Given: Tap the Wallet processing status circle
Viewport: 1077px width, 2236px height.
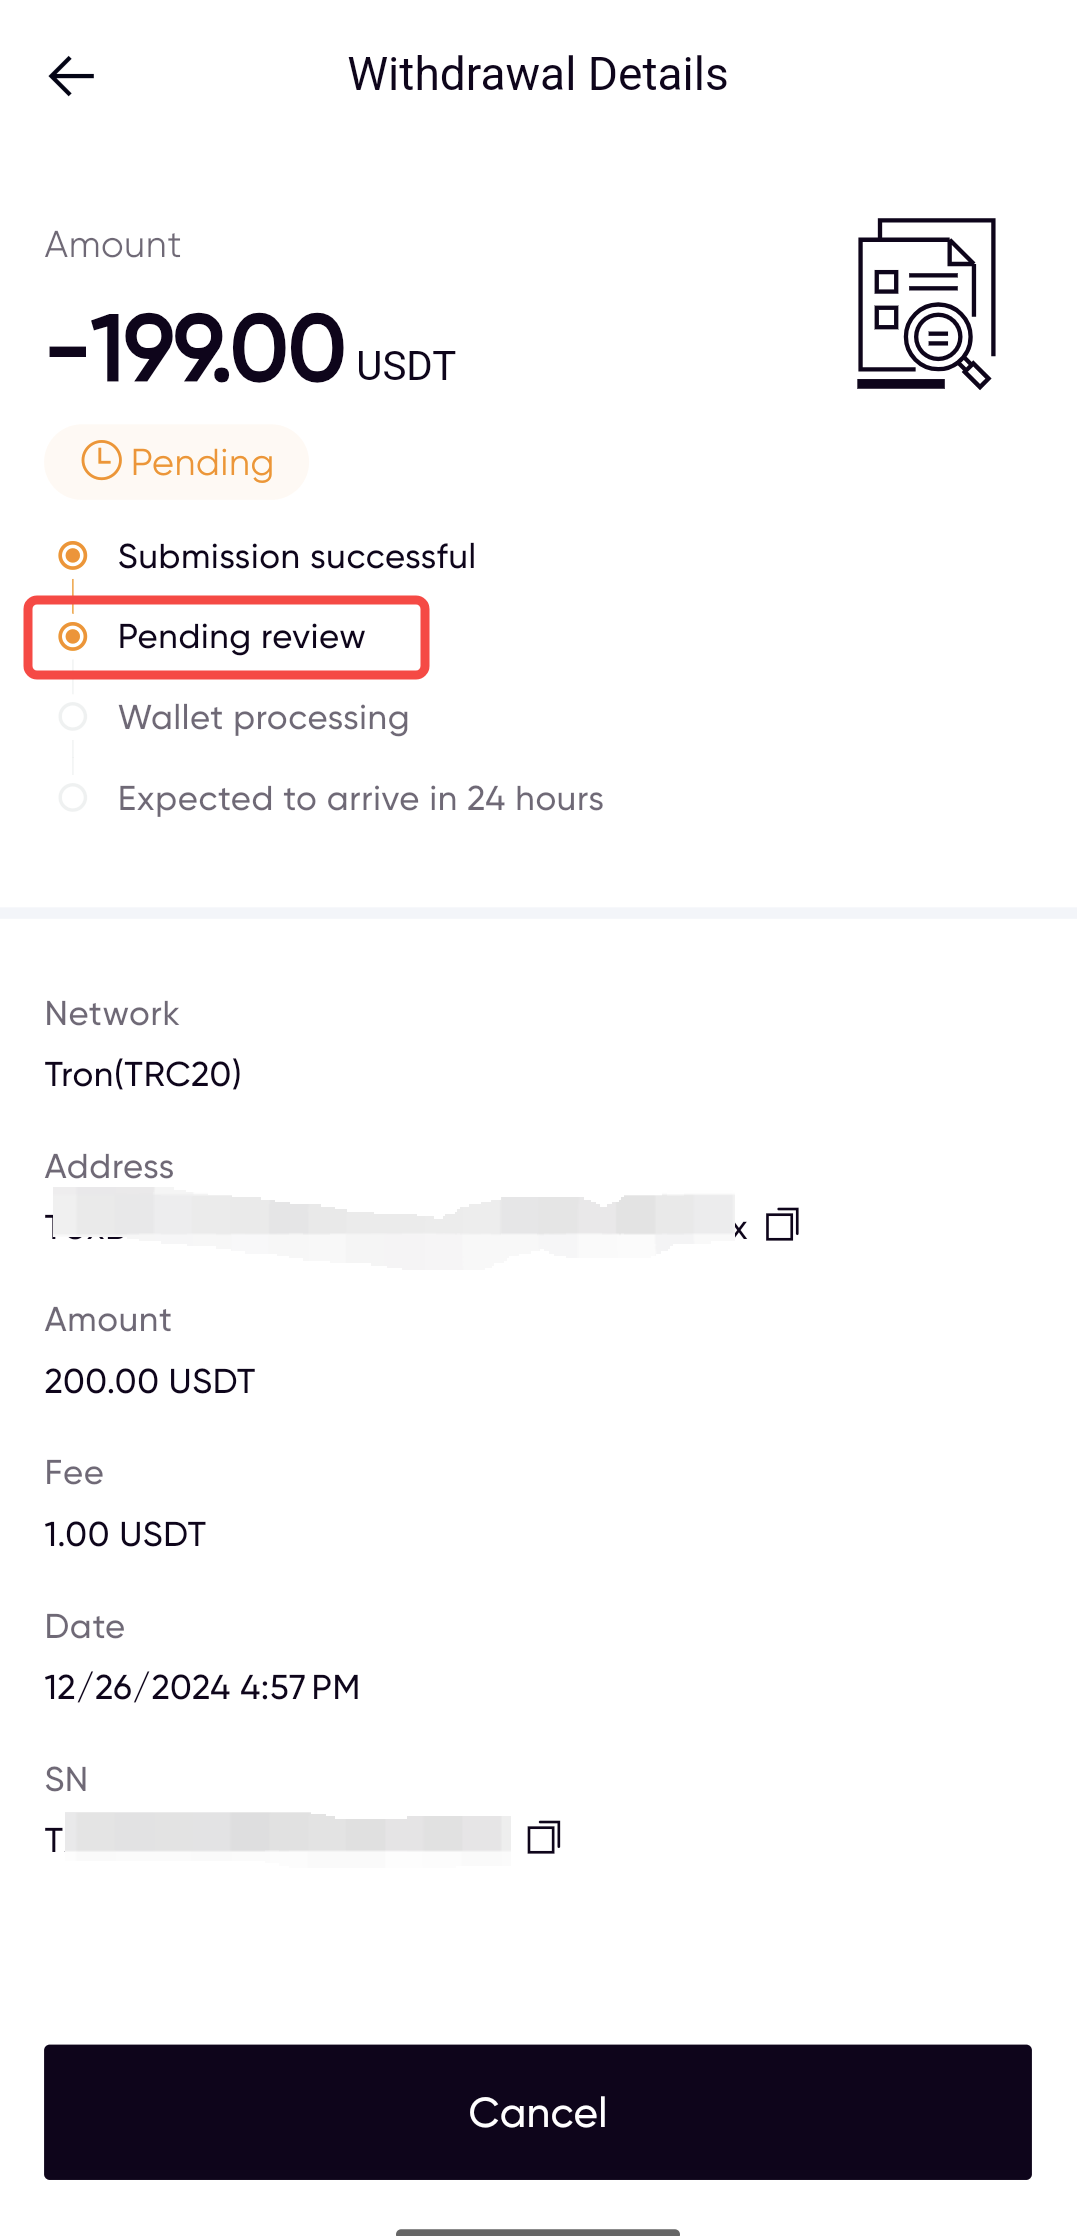Looking at the screenshot, I should [74, 717].
